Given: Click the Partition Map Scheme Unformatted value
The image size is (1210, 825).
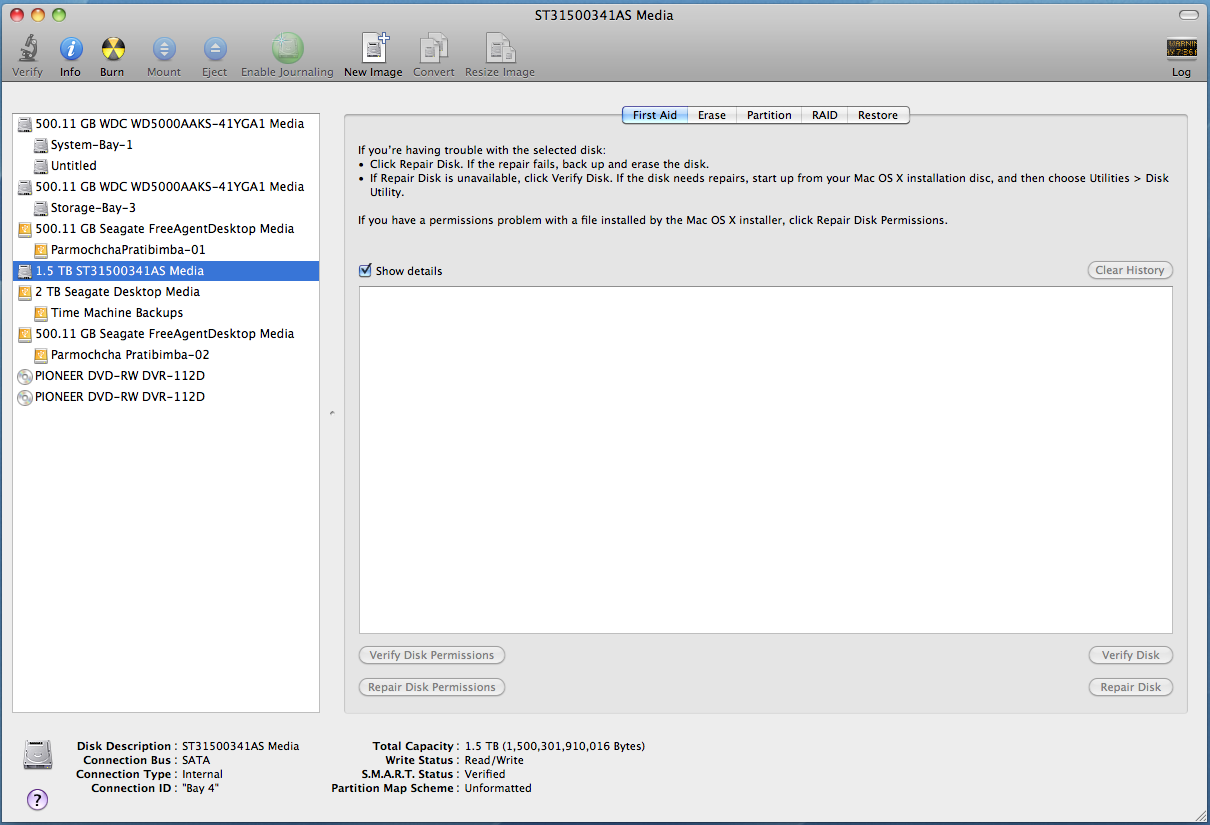Looking at the screenshot, I should (498, 788).
